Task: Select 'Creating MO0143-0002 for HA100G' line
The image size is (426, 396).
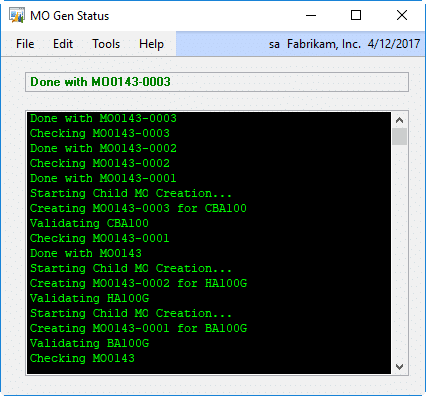Action: click(138, 283)
